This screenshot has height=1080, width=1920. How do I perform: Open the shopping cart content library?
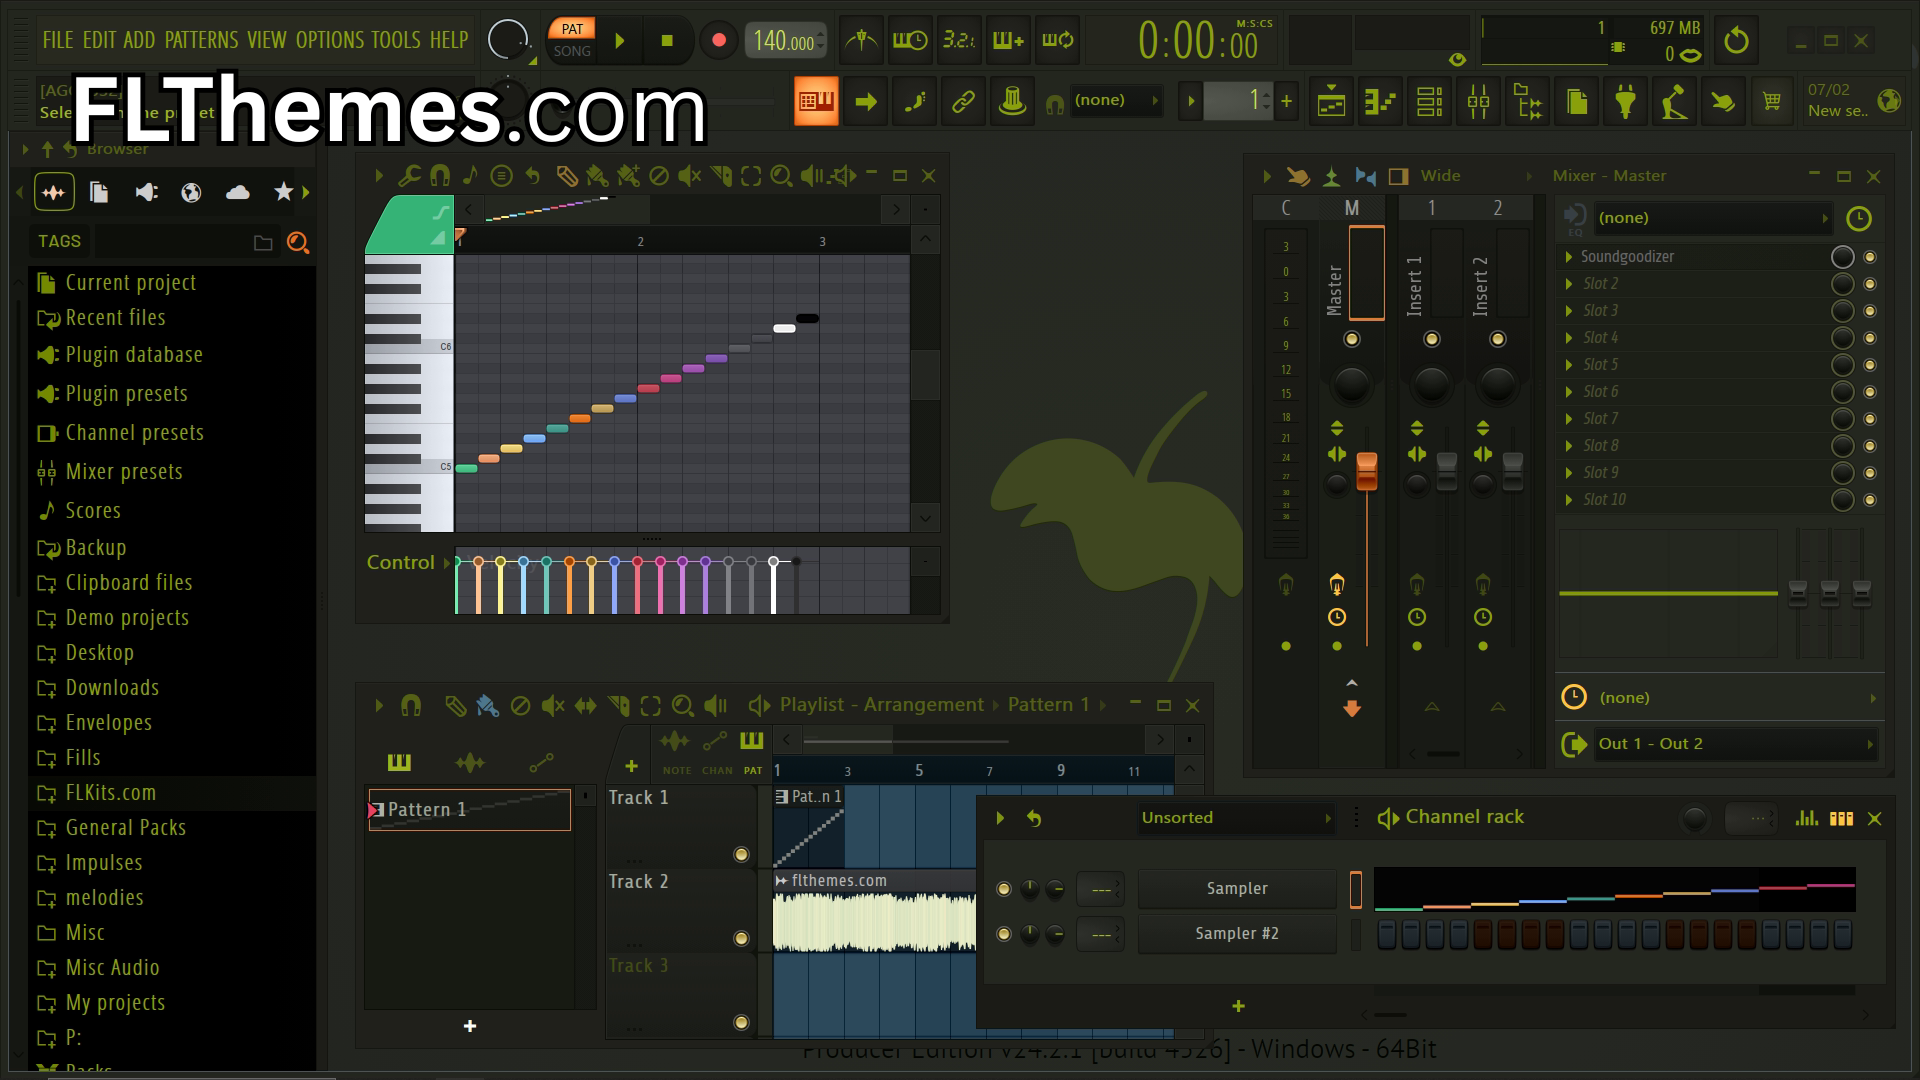coord(1772,101)
